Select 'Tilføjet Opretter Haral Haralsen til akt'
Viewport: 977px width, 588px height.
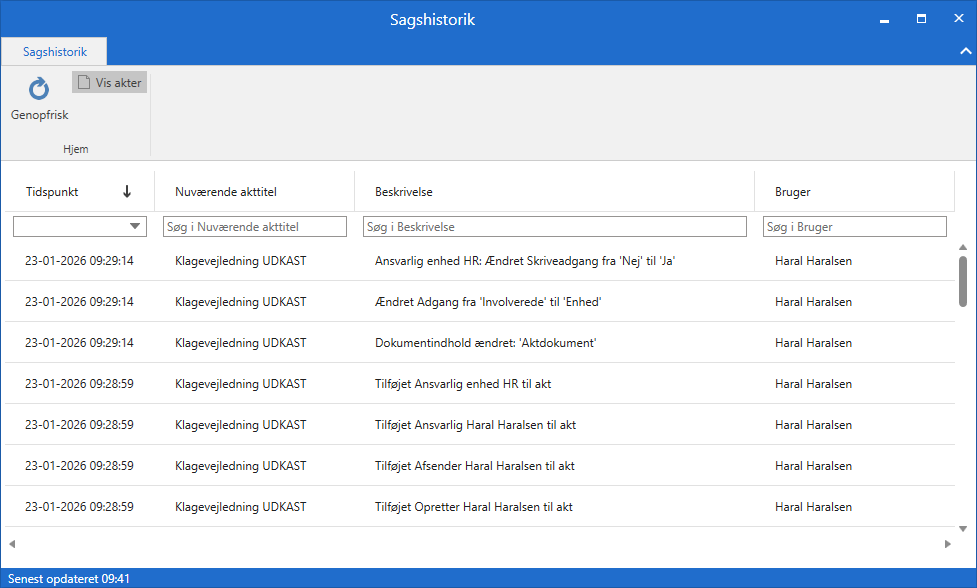[x=474, y=508]
